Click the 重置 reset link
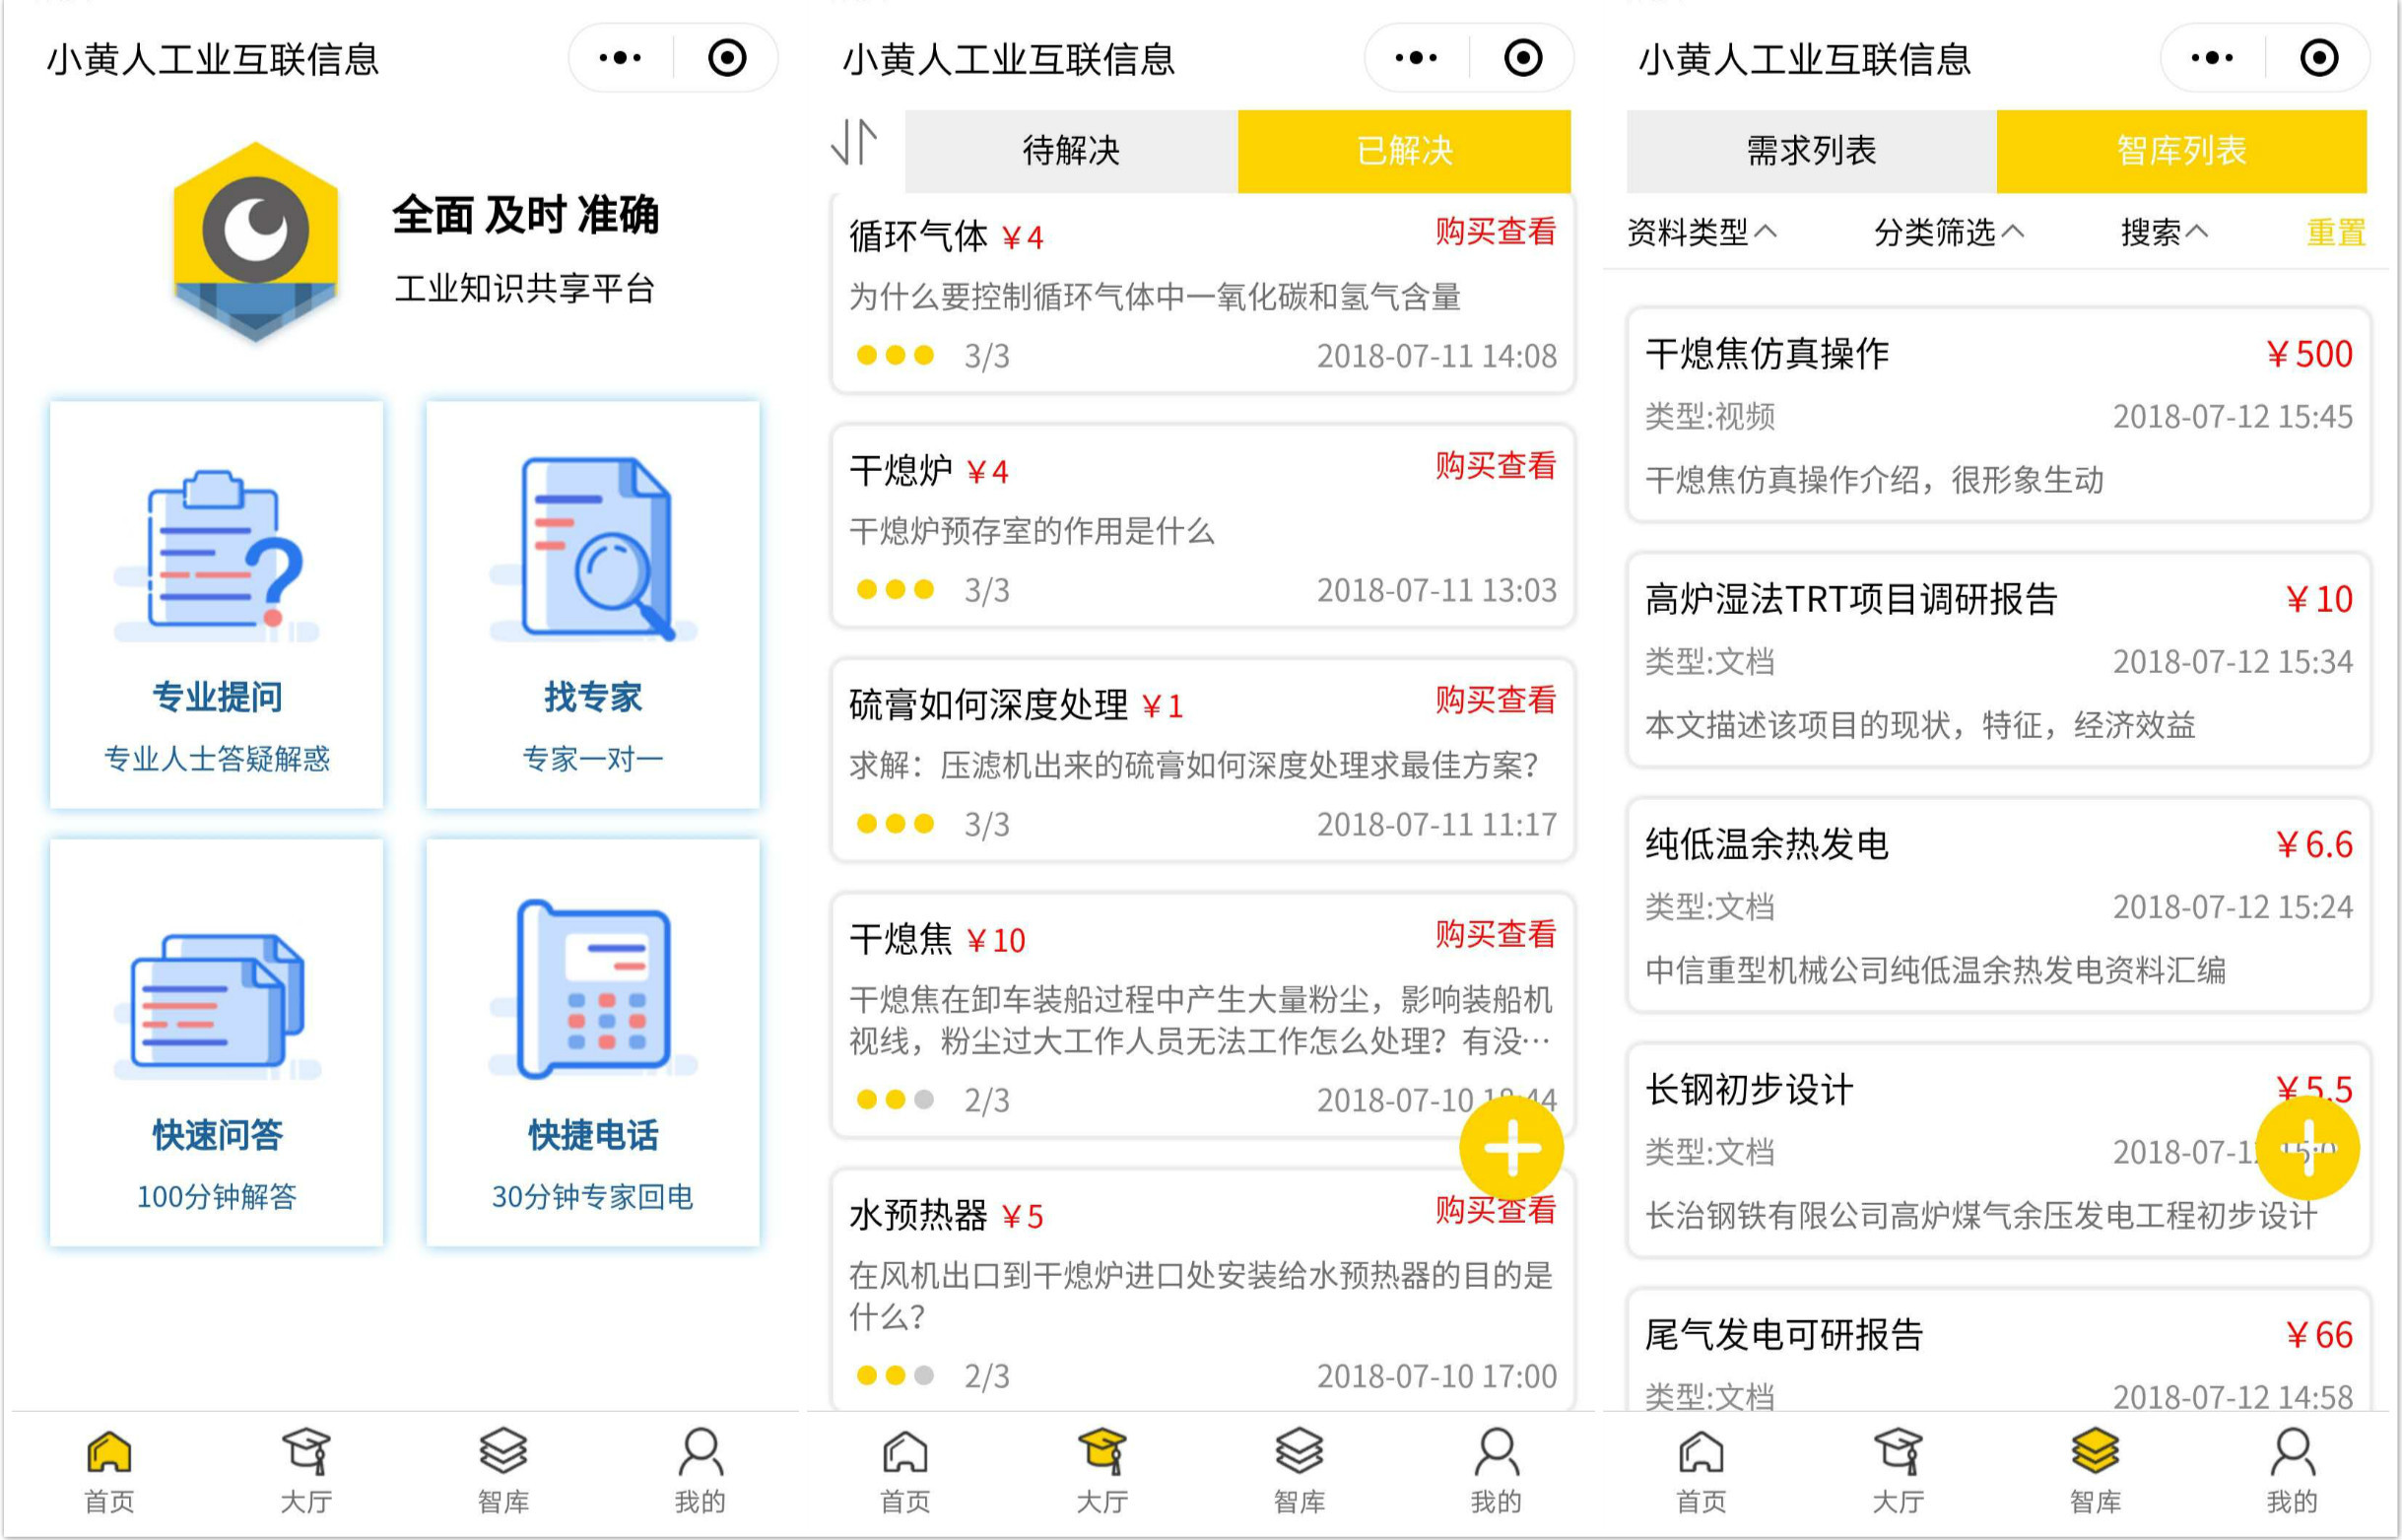Viewport: 2402px width, 1540px height. click(2335, 233)
